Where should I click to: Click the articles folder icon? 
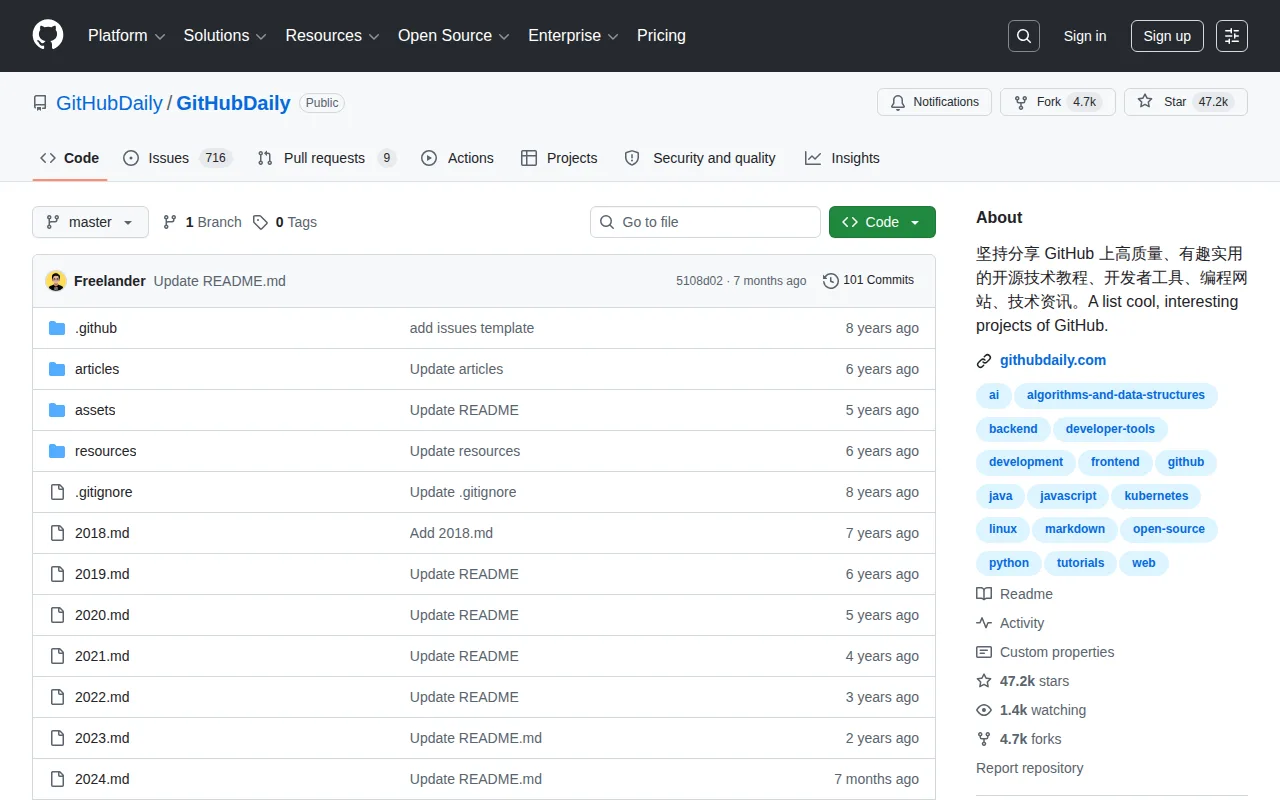(x=57, y=369)
